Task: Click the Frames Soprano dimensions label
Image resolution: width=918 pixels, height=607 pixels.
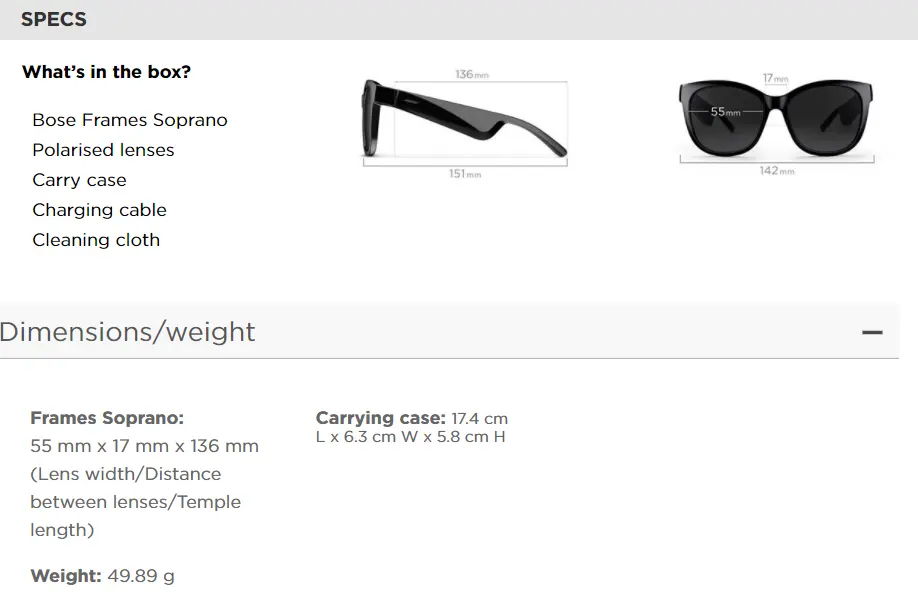Action: pos(107,418)
